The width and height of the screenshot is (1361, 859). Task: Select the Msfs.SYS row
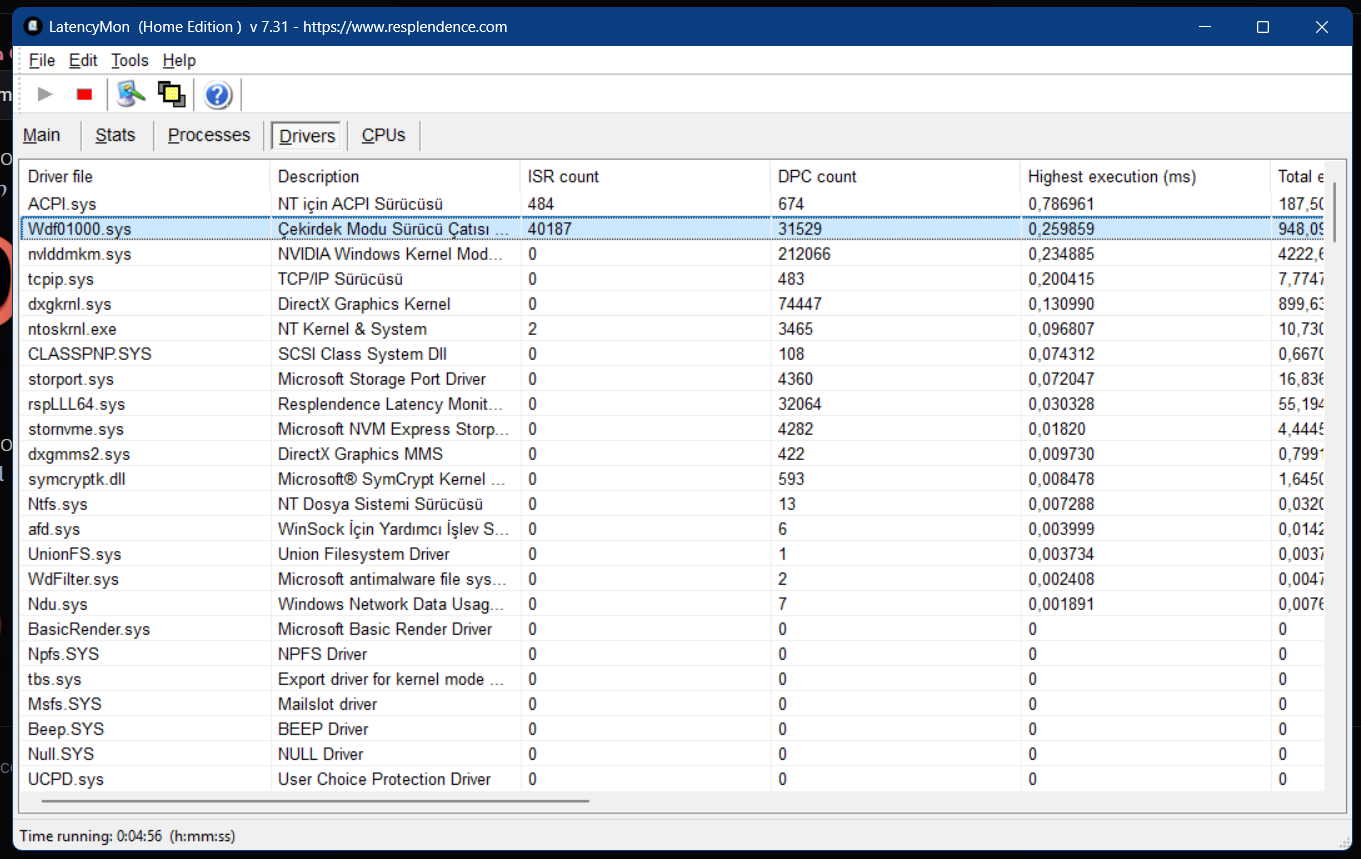672,704
